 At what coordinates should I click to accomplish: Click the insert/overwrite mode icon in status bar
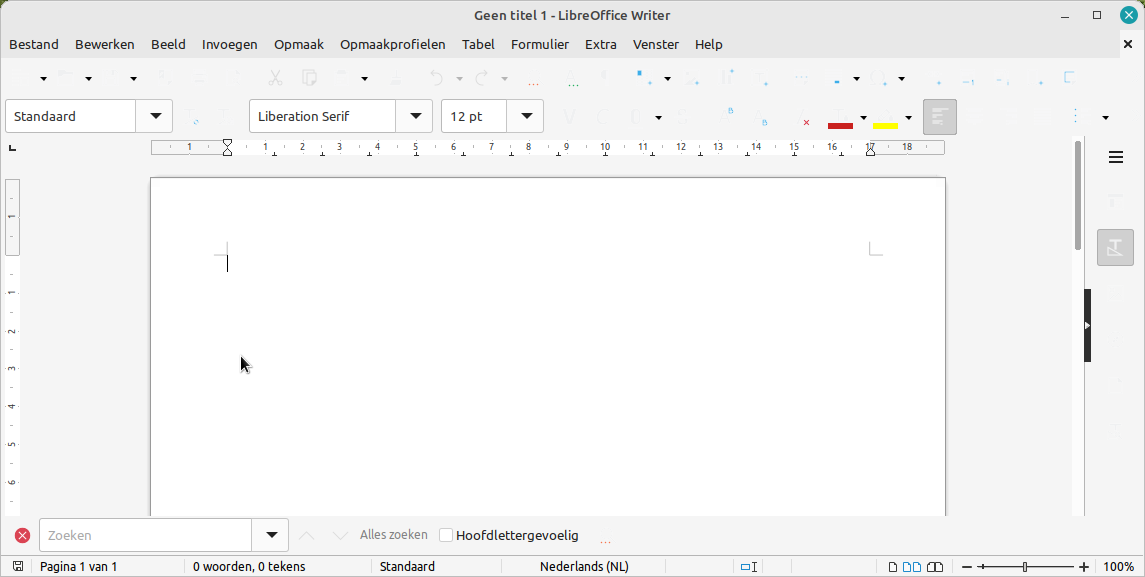coord(749,566)
